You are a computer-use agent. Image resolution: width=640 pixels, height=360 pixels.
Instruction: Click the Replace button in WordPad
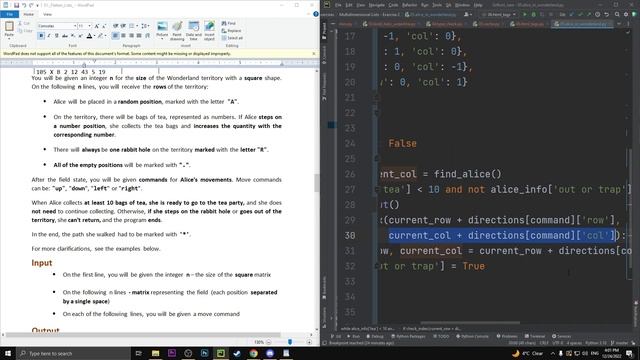tap(231, 31)
